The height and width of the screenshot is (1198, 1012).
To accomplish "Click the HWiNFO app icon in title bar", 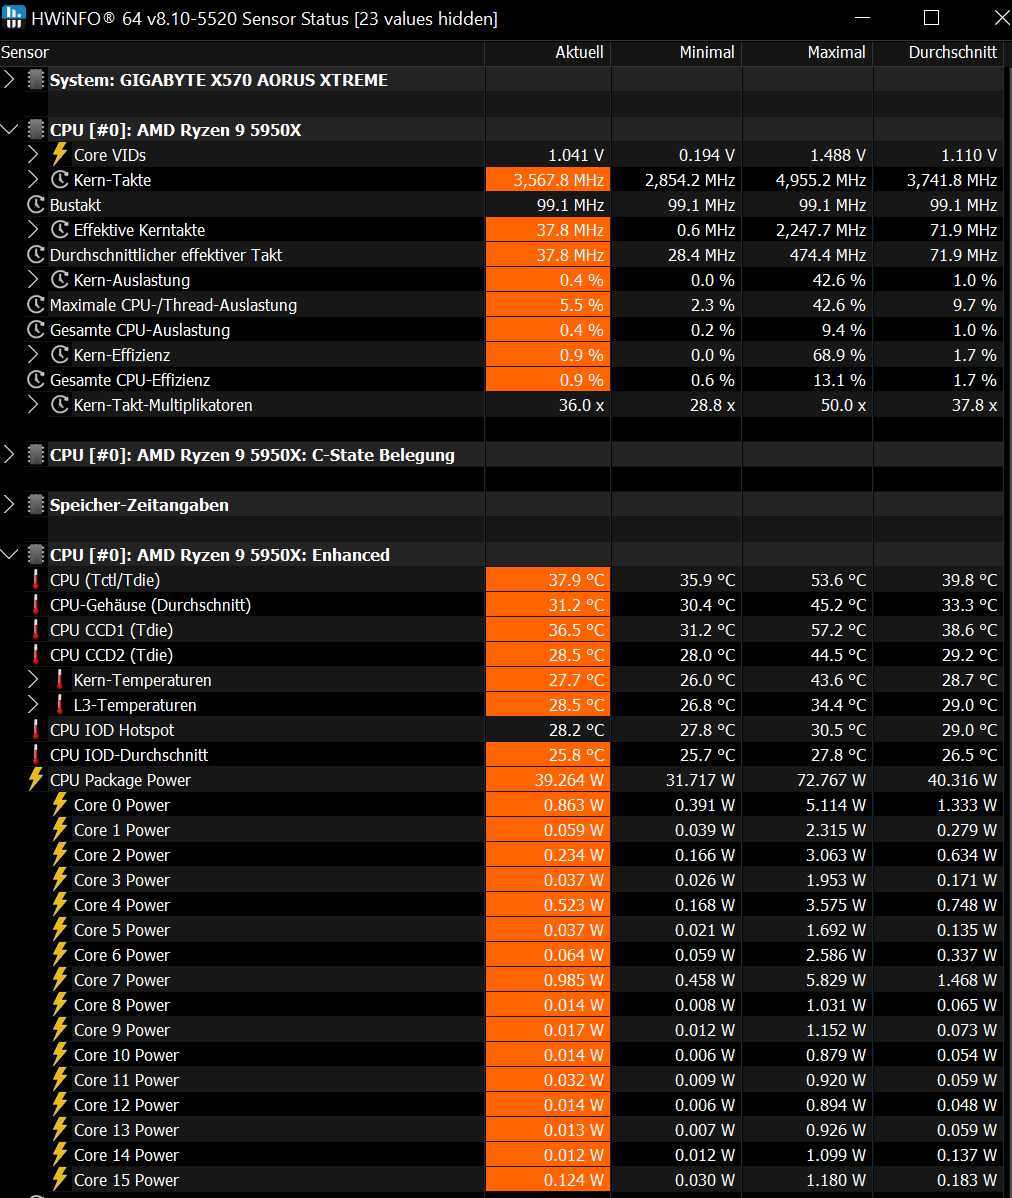I will (14, 18).
